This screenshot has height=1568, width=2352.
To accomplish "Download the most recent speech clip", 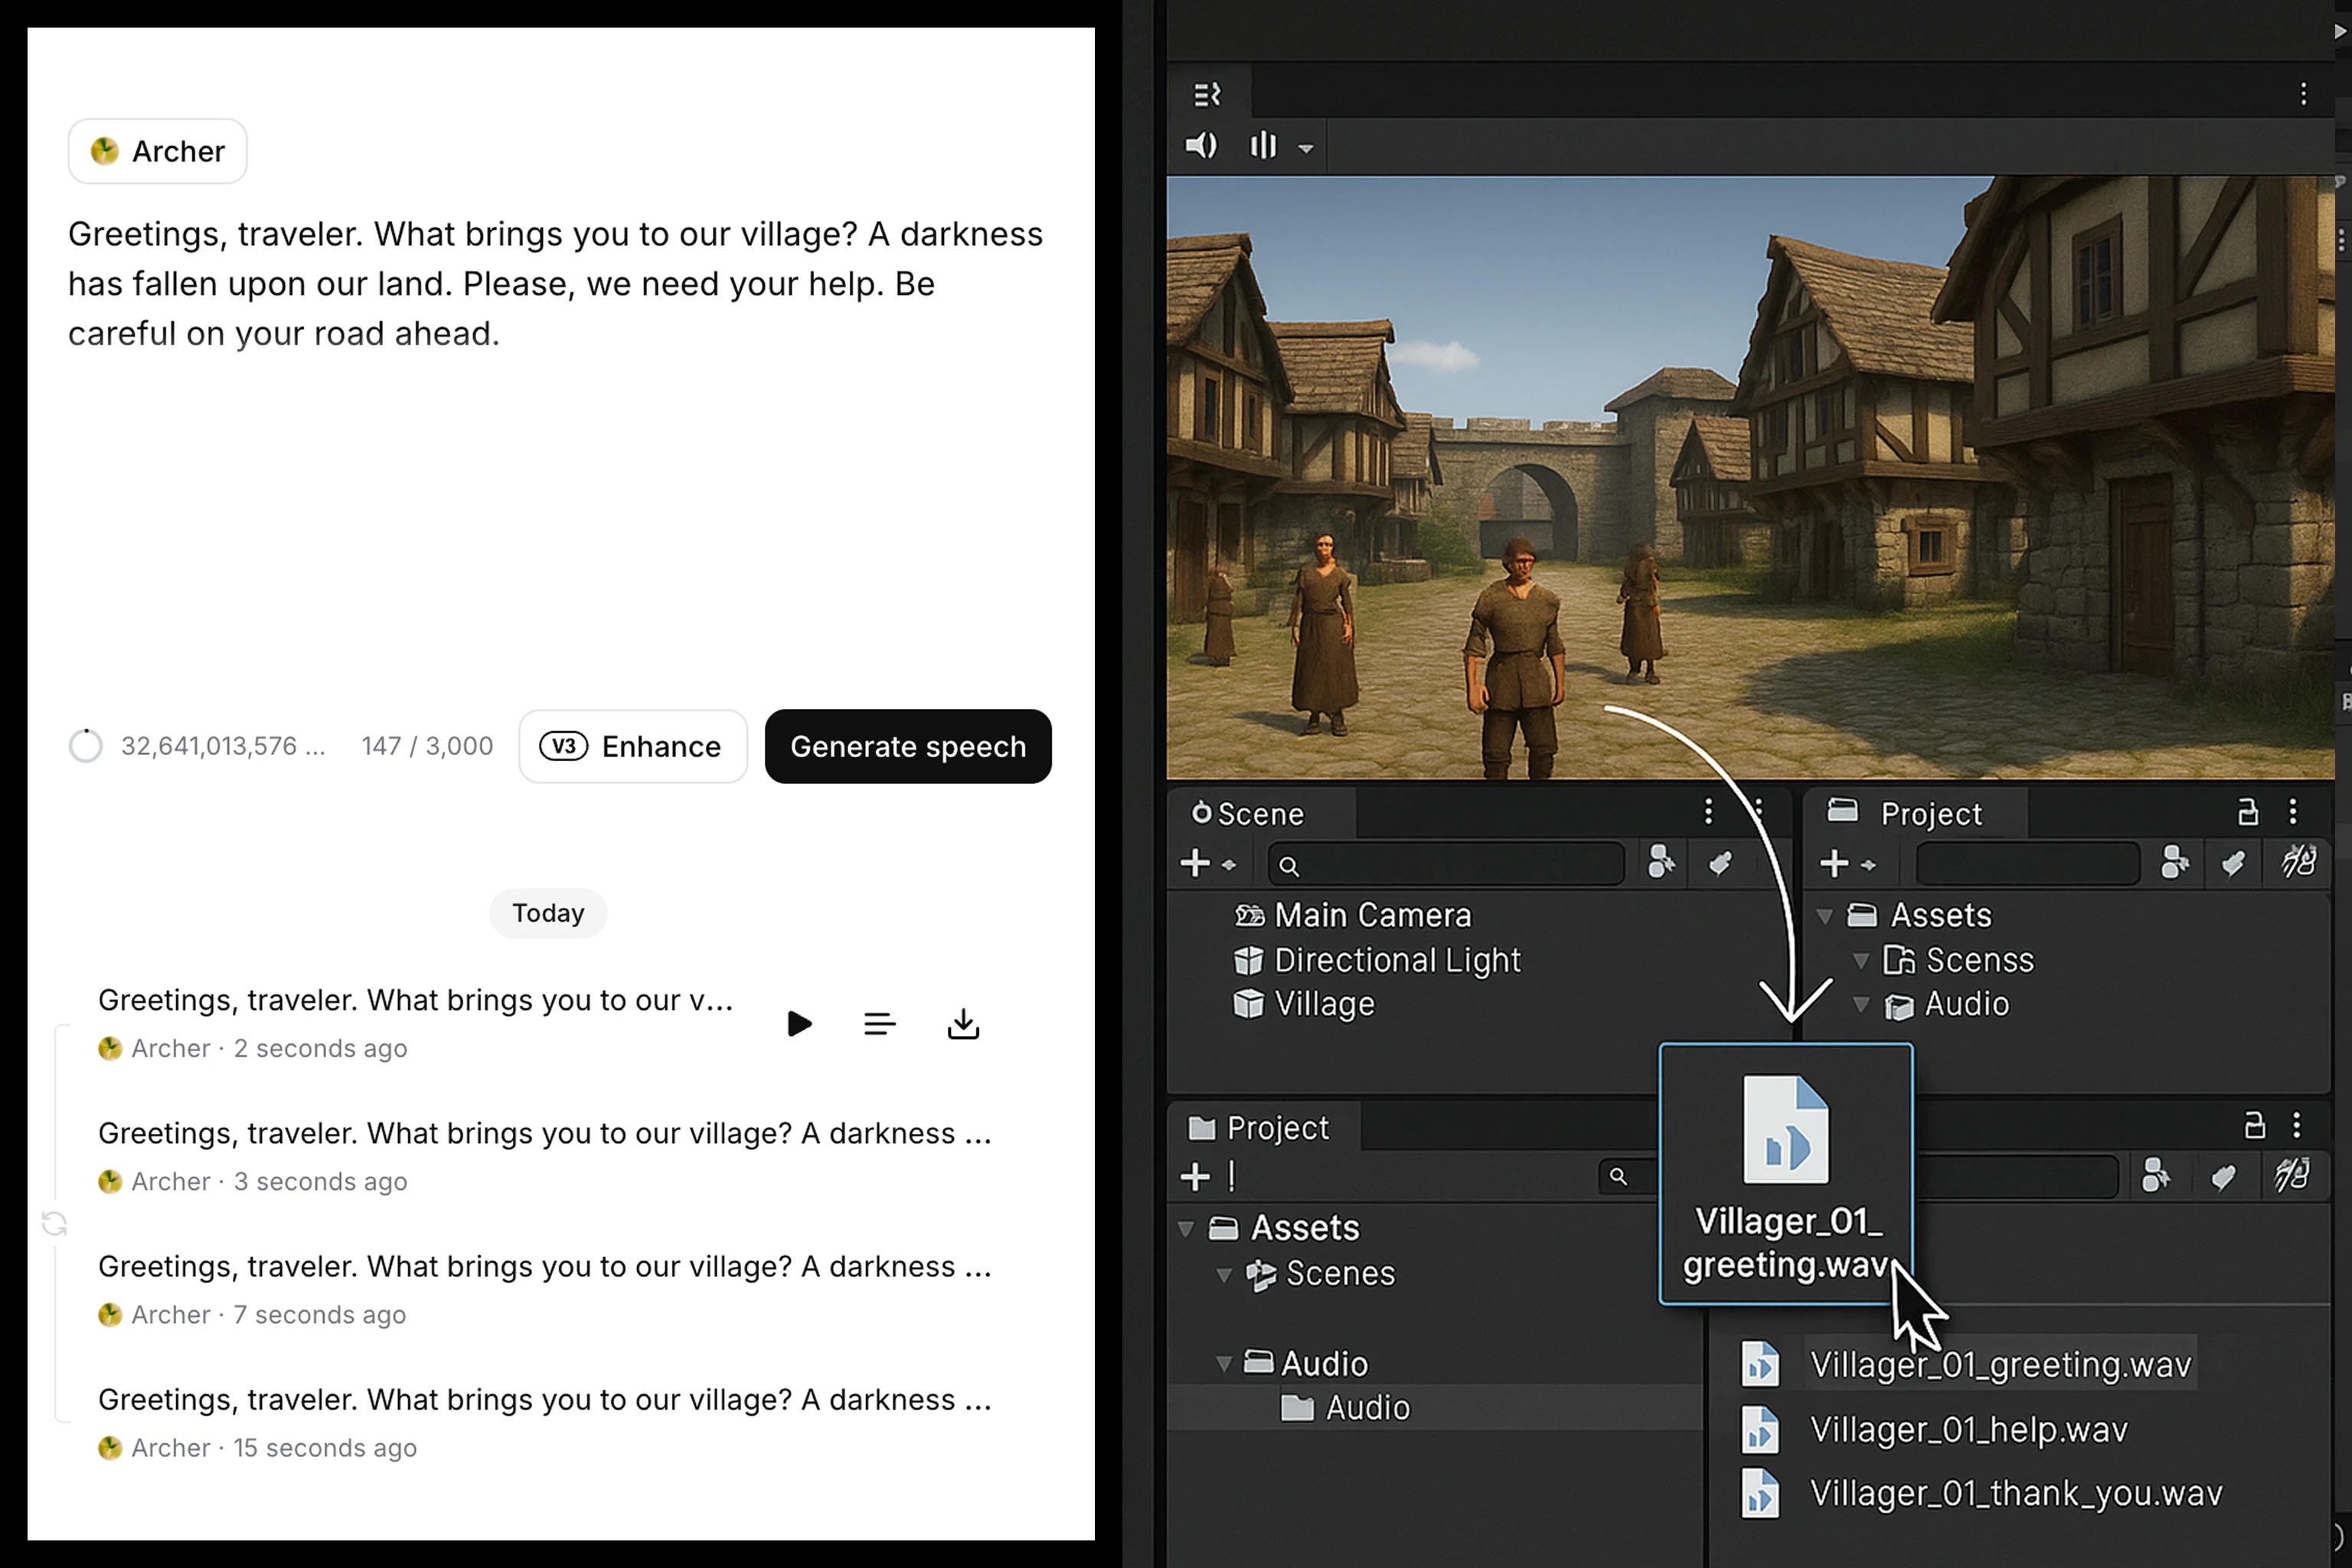I will click(963, 1023).
